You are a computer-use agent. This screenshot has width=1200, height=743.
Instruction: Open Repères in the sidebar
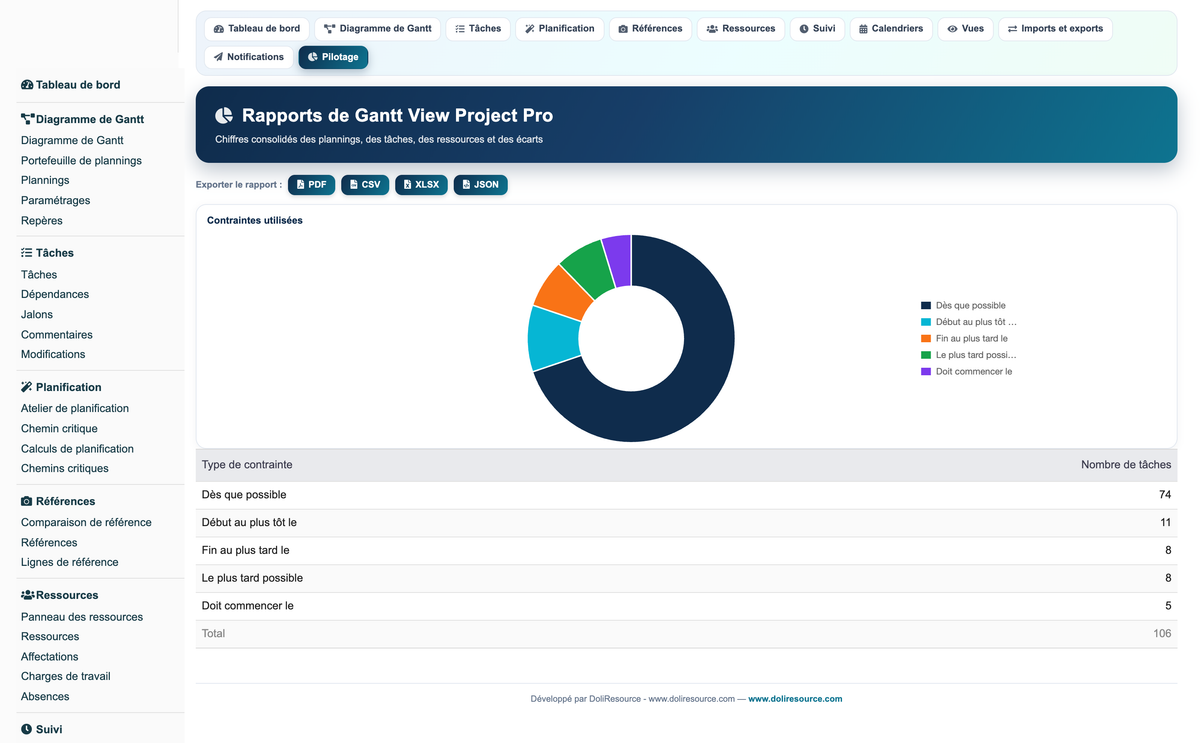point(42,221)
